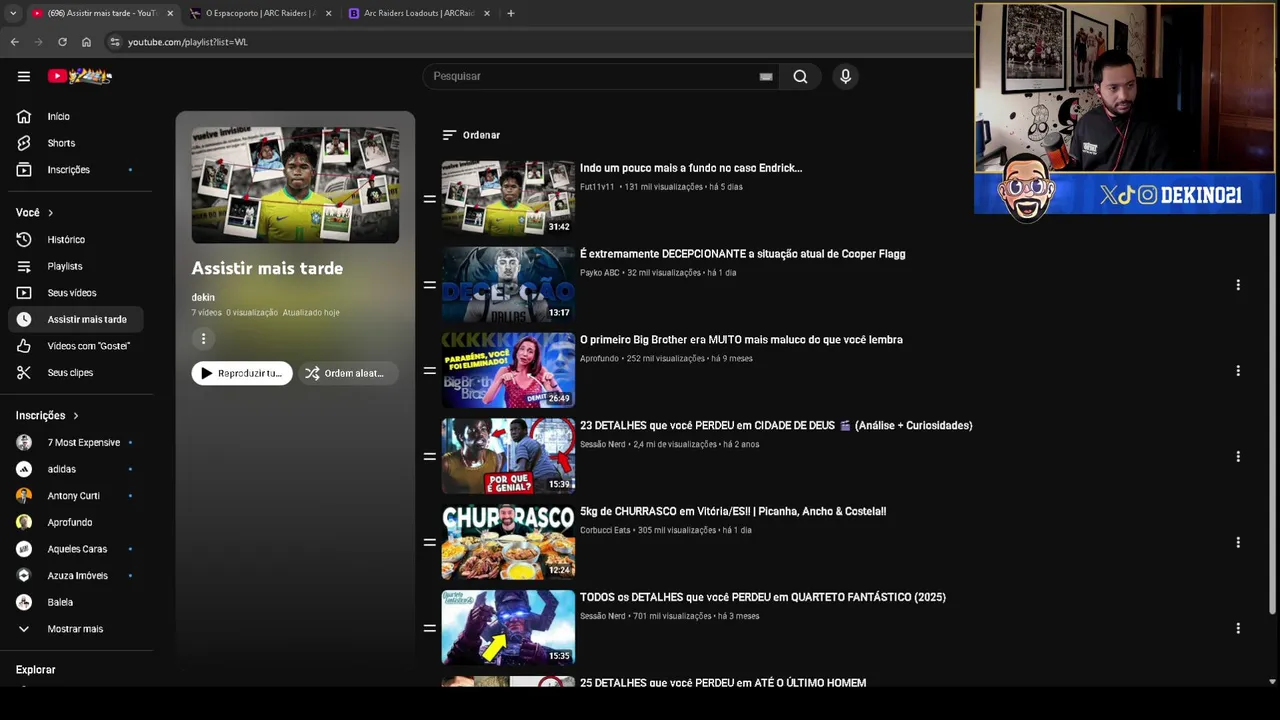1280x720 pixels.
Task: Grab reorder handle of the Cooper Flagg video
Action: [429, 285]
